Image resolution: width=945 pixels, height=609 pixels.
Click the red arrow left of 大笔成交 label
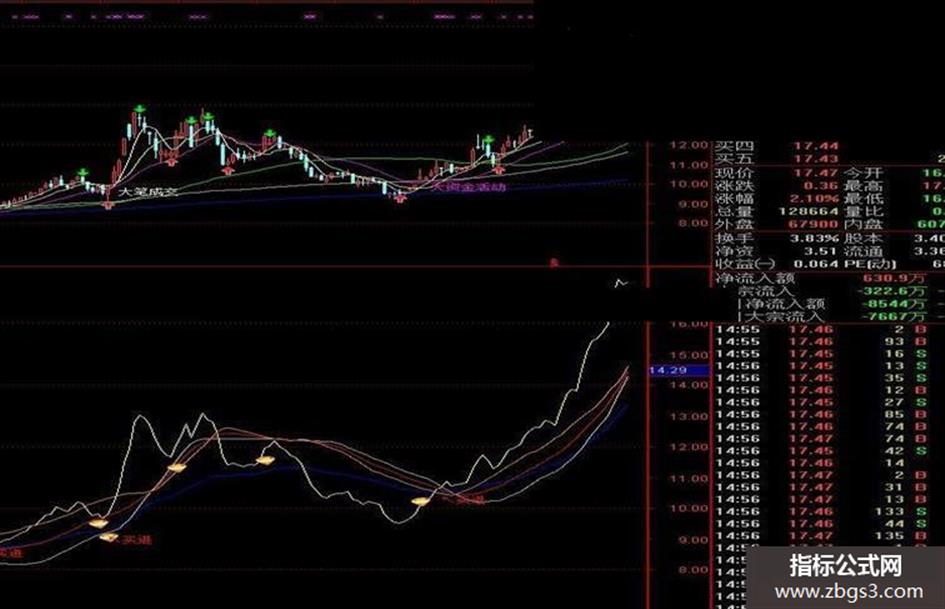[108, 205]
